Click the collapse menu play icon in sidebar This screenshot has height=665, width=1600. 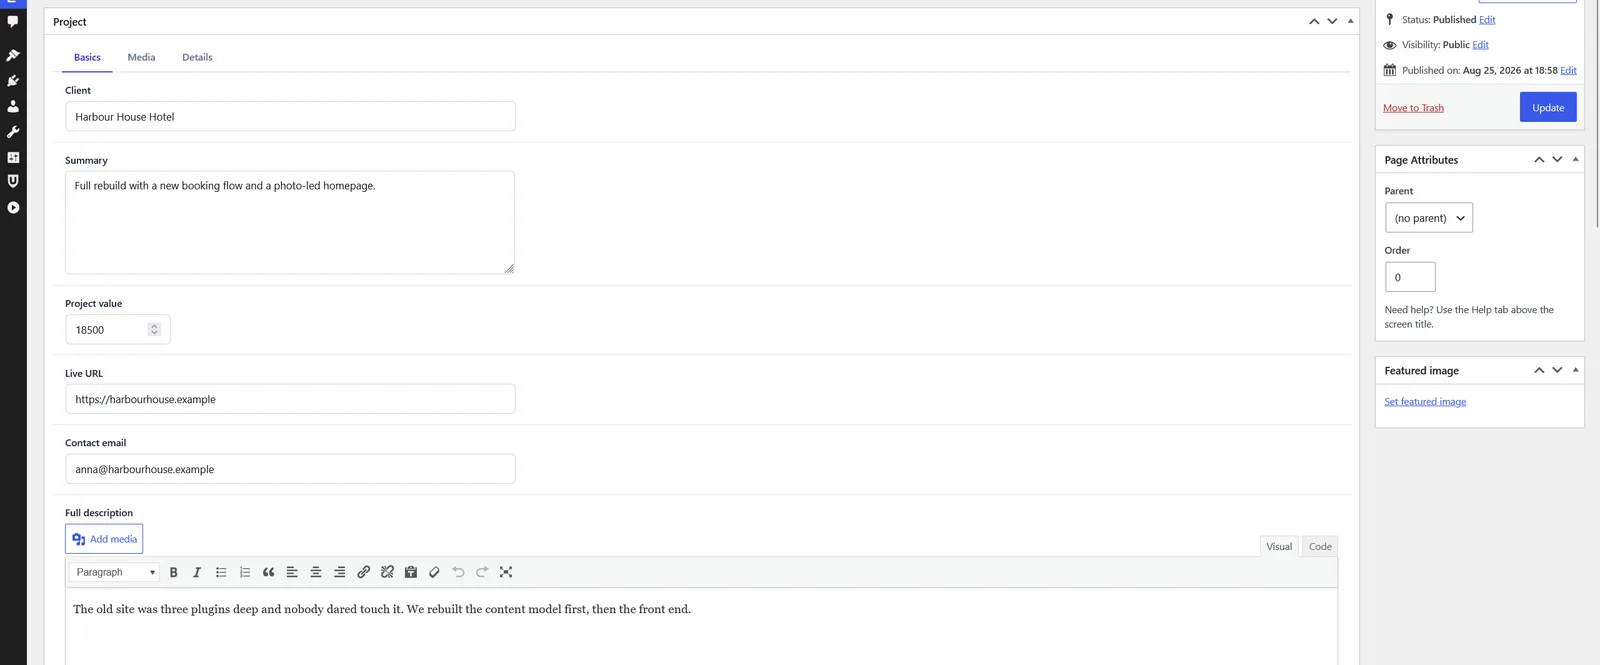coord(13,208)
